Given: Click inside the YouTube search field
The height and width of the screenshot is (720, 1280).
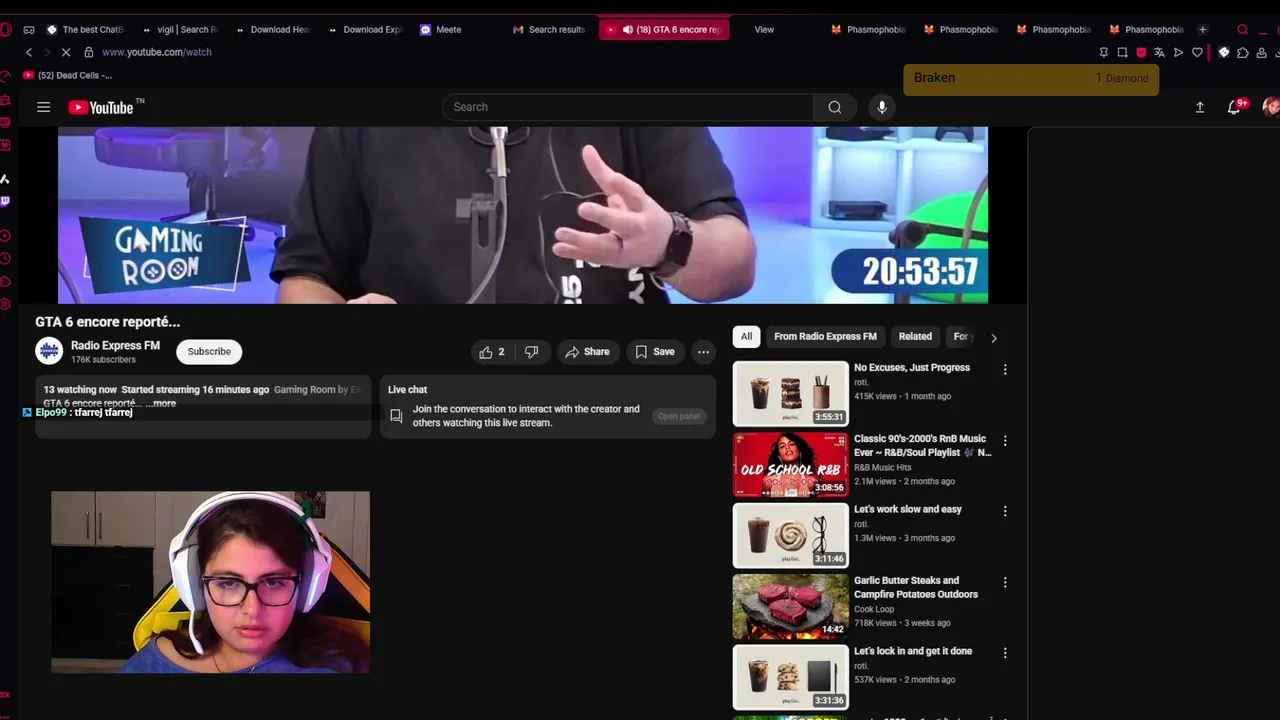Looking at the screenshot, I should (x=628, y=107).
